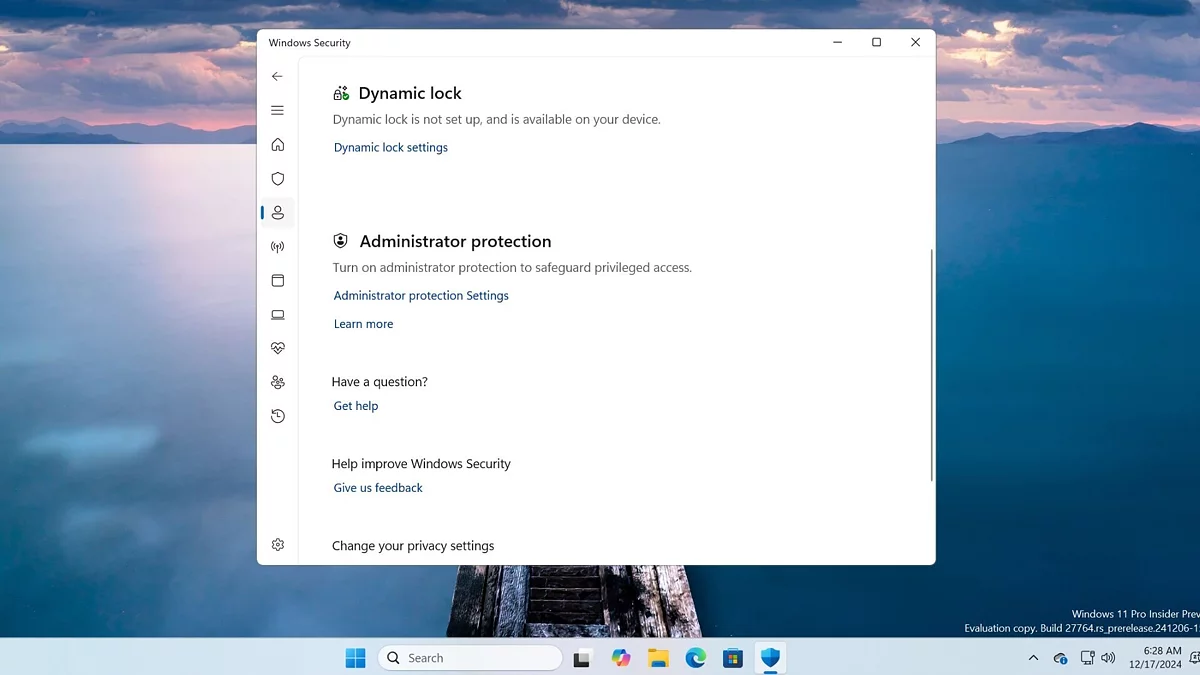Screen dimensions: 1200x675
Task: Click Give us feedback link
Action: click(x=378, y=488)
